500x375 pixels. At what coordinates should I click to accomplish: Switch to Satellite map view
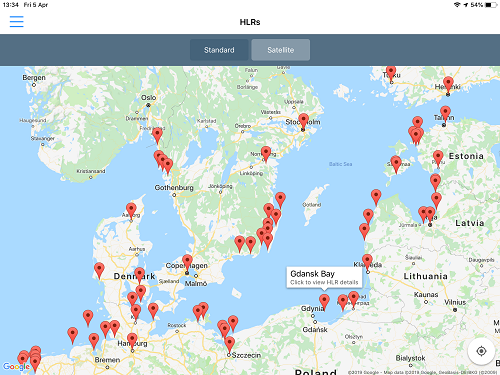(281, 50)
